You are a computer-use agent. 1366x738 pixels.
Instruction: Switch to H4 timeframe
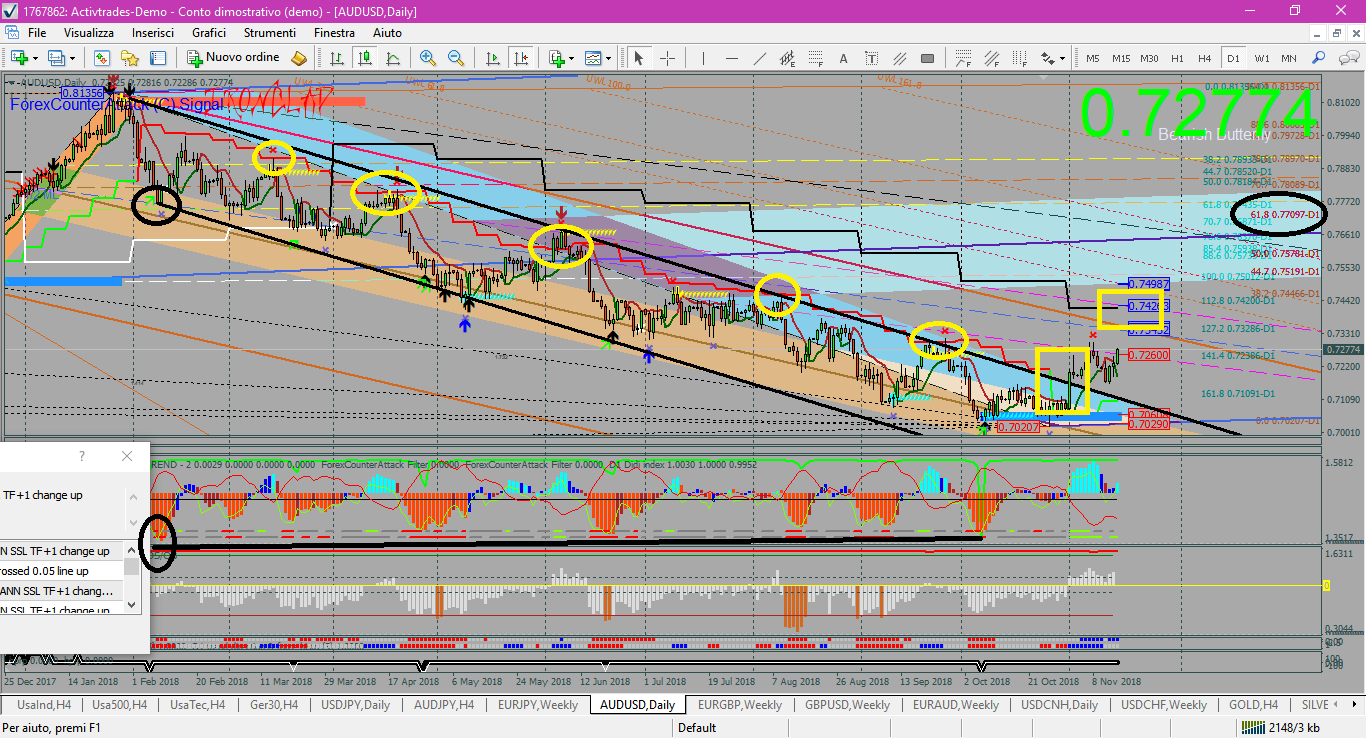[1205, 58]
